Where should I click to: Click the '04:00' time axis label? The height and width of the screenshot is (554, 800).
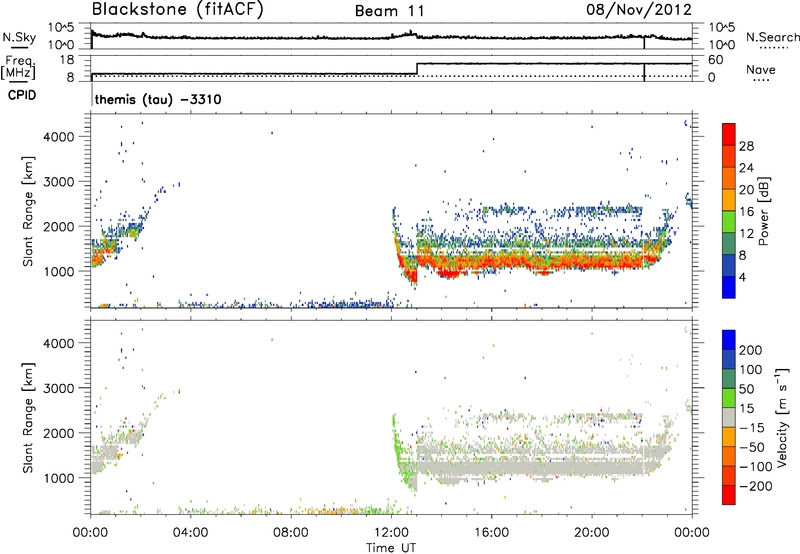[x=190, y=533]
